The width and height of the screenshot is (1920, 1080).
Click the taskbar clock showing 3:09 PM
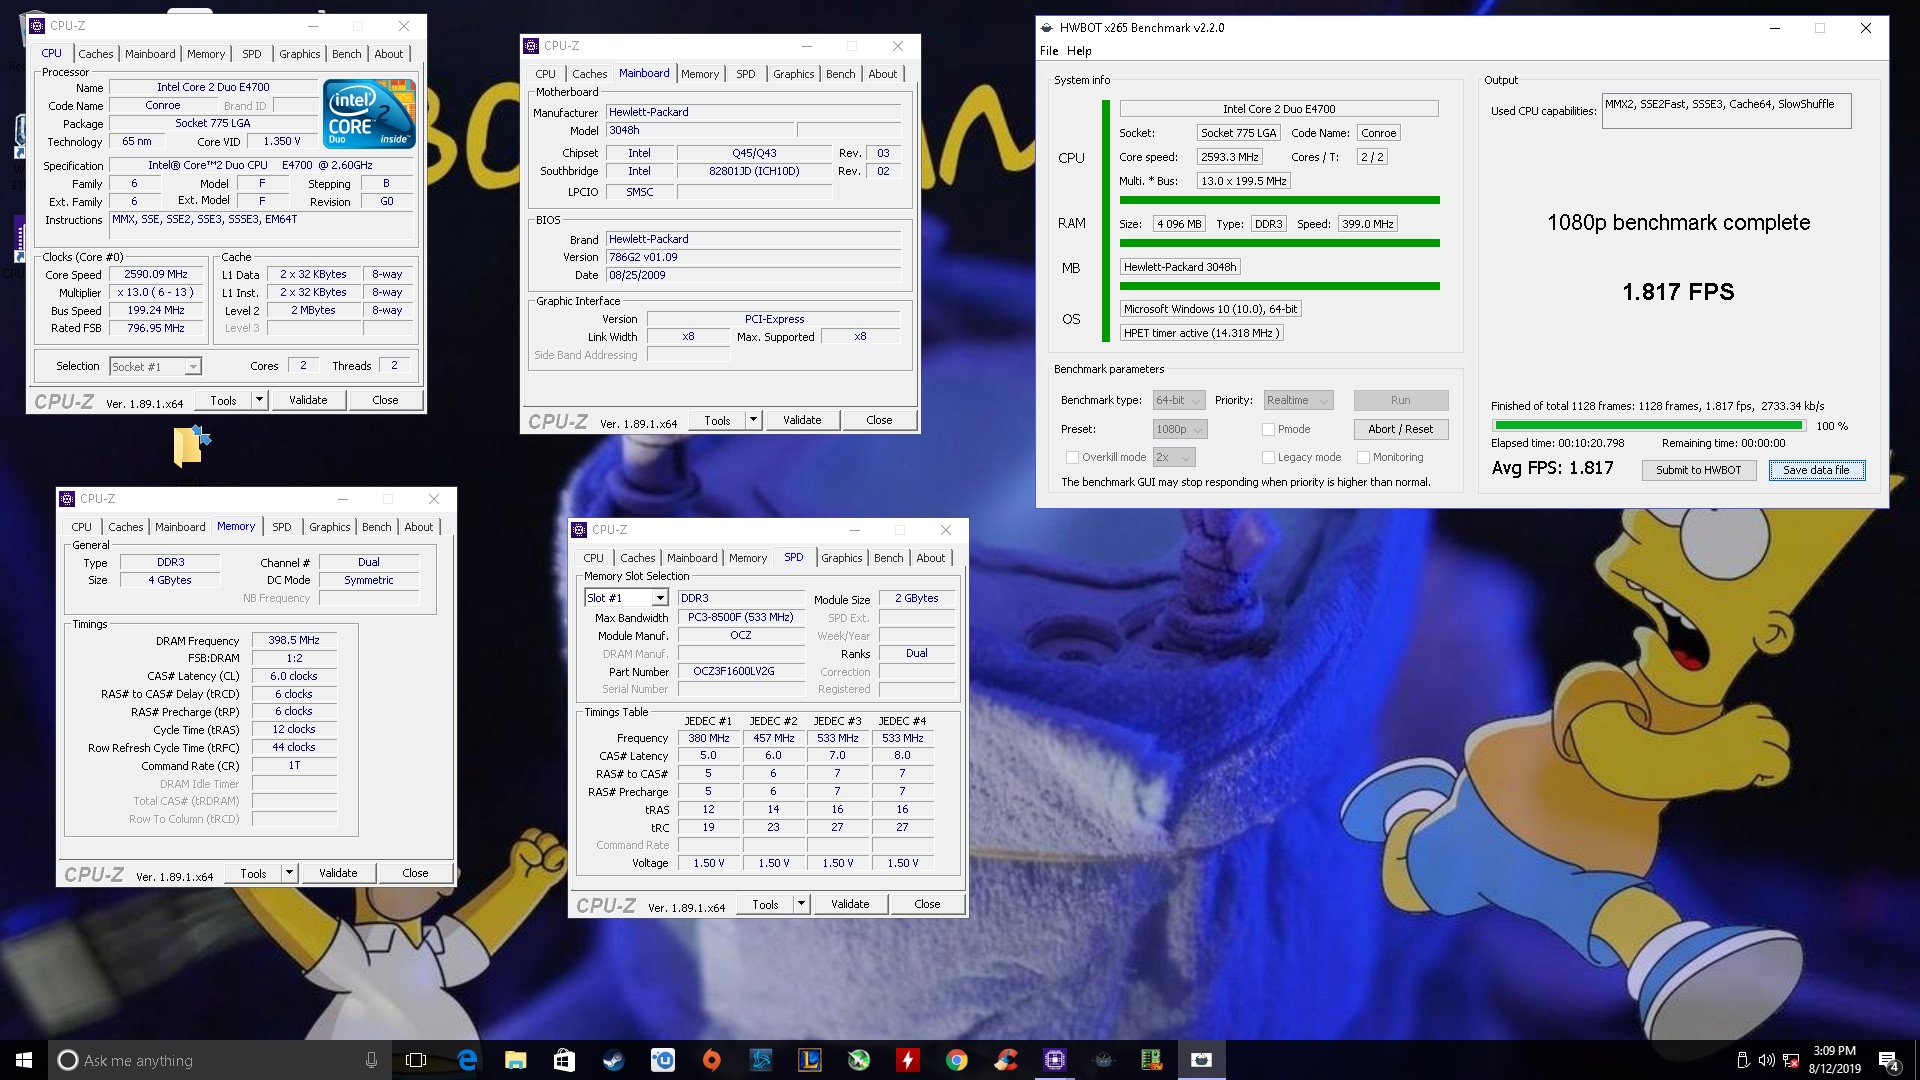pyautogui.click(x=1834, y=1060)
